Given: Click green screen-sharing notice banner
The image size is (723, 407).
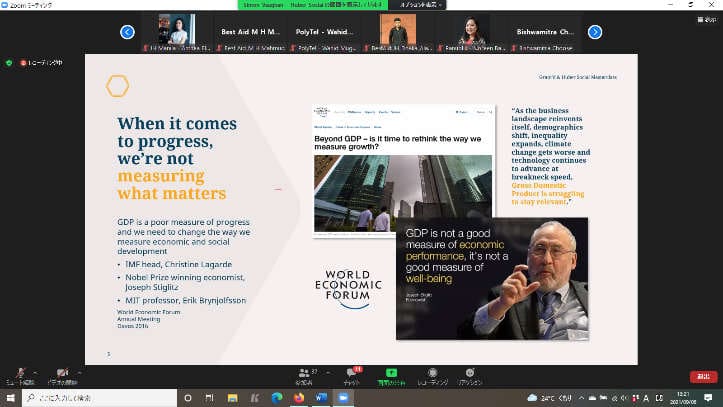Looking at the screenshot, I should click(313, 5).
